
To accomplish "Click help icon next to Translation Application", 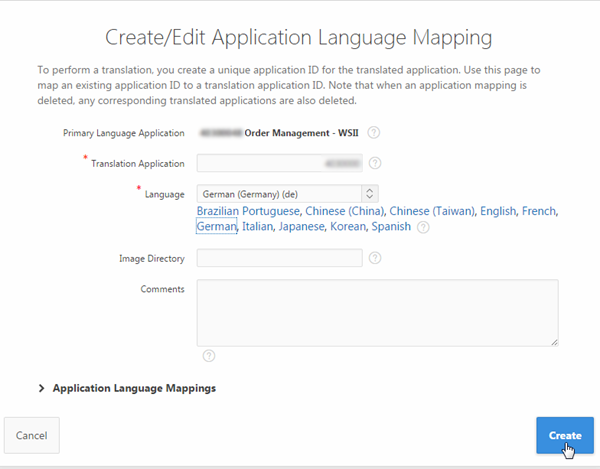I will point(375,163).
